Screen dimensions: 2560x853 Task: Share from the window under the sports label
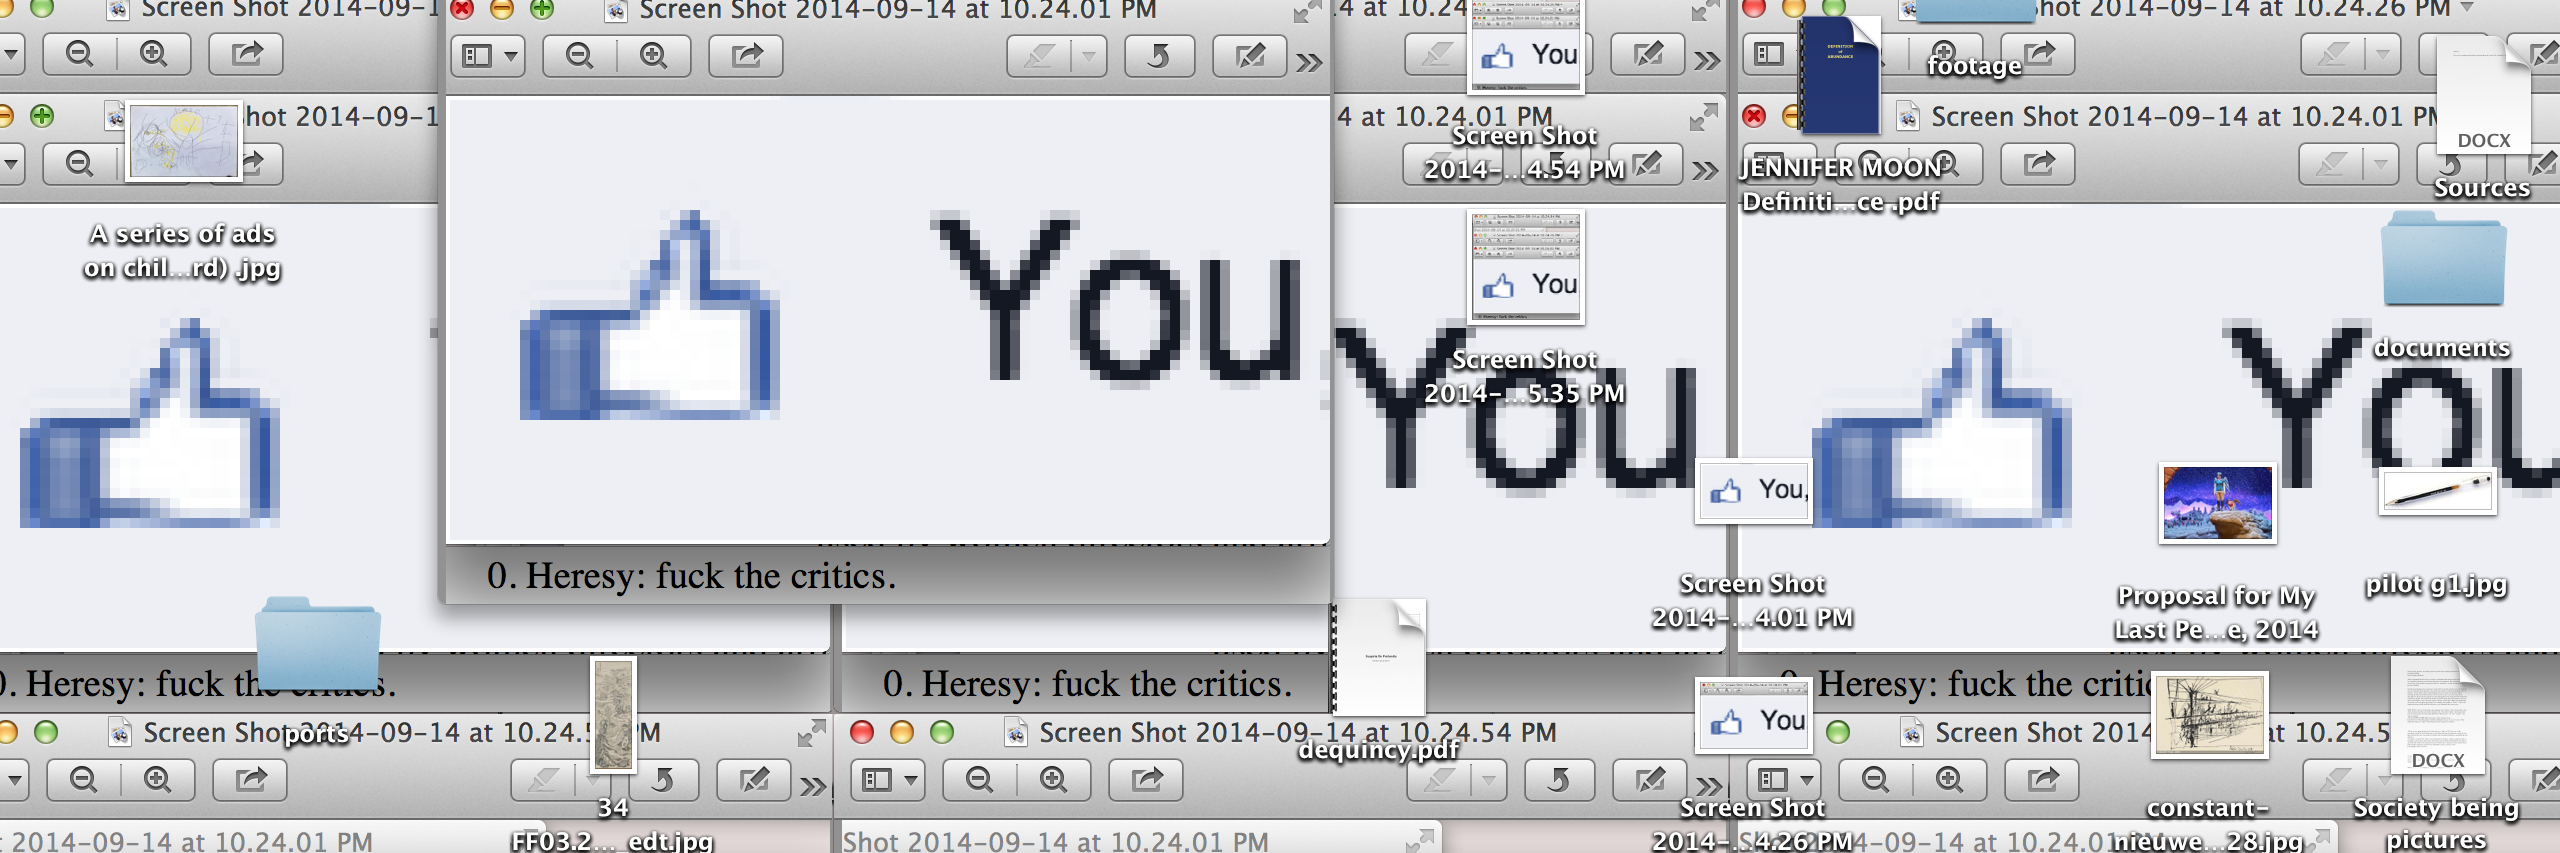pyautogui.click(x=251, y=779)
